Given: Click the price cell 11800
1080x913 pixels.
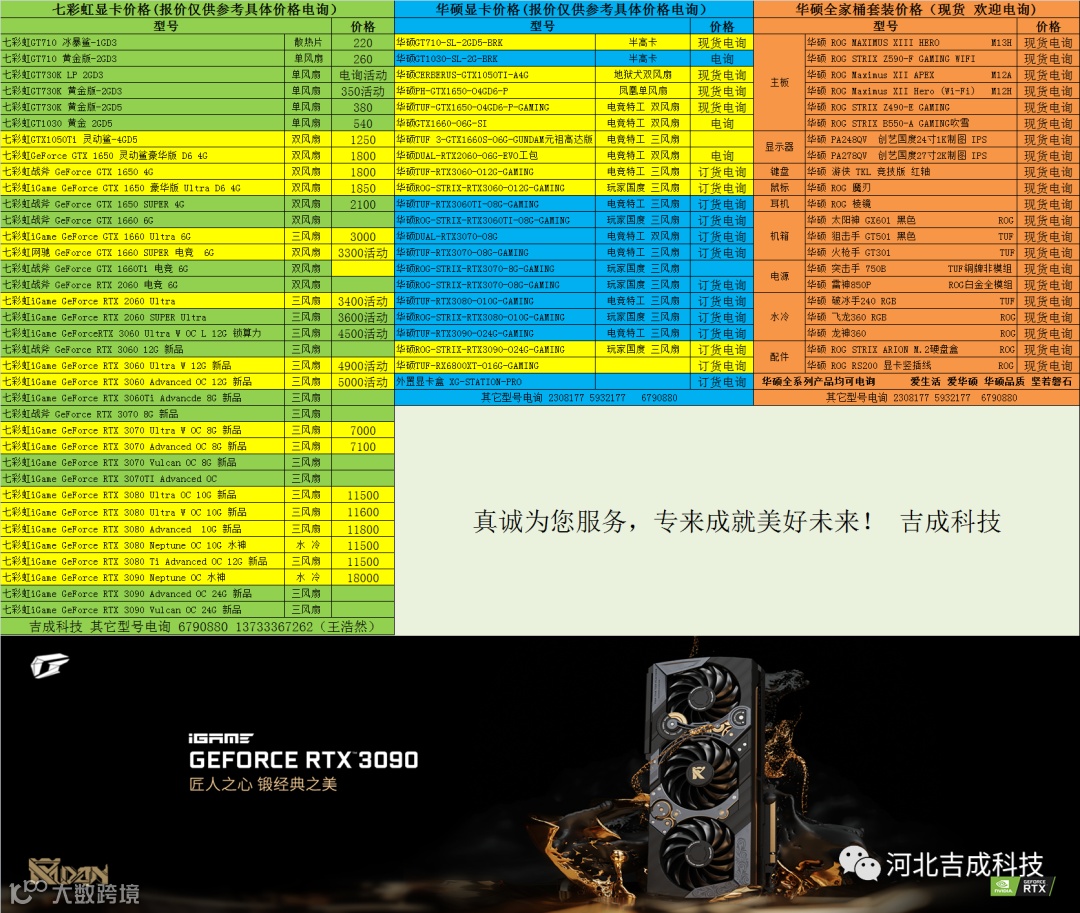Looking at the screenshot, I should tap(363, 529).
